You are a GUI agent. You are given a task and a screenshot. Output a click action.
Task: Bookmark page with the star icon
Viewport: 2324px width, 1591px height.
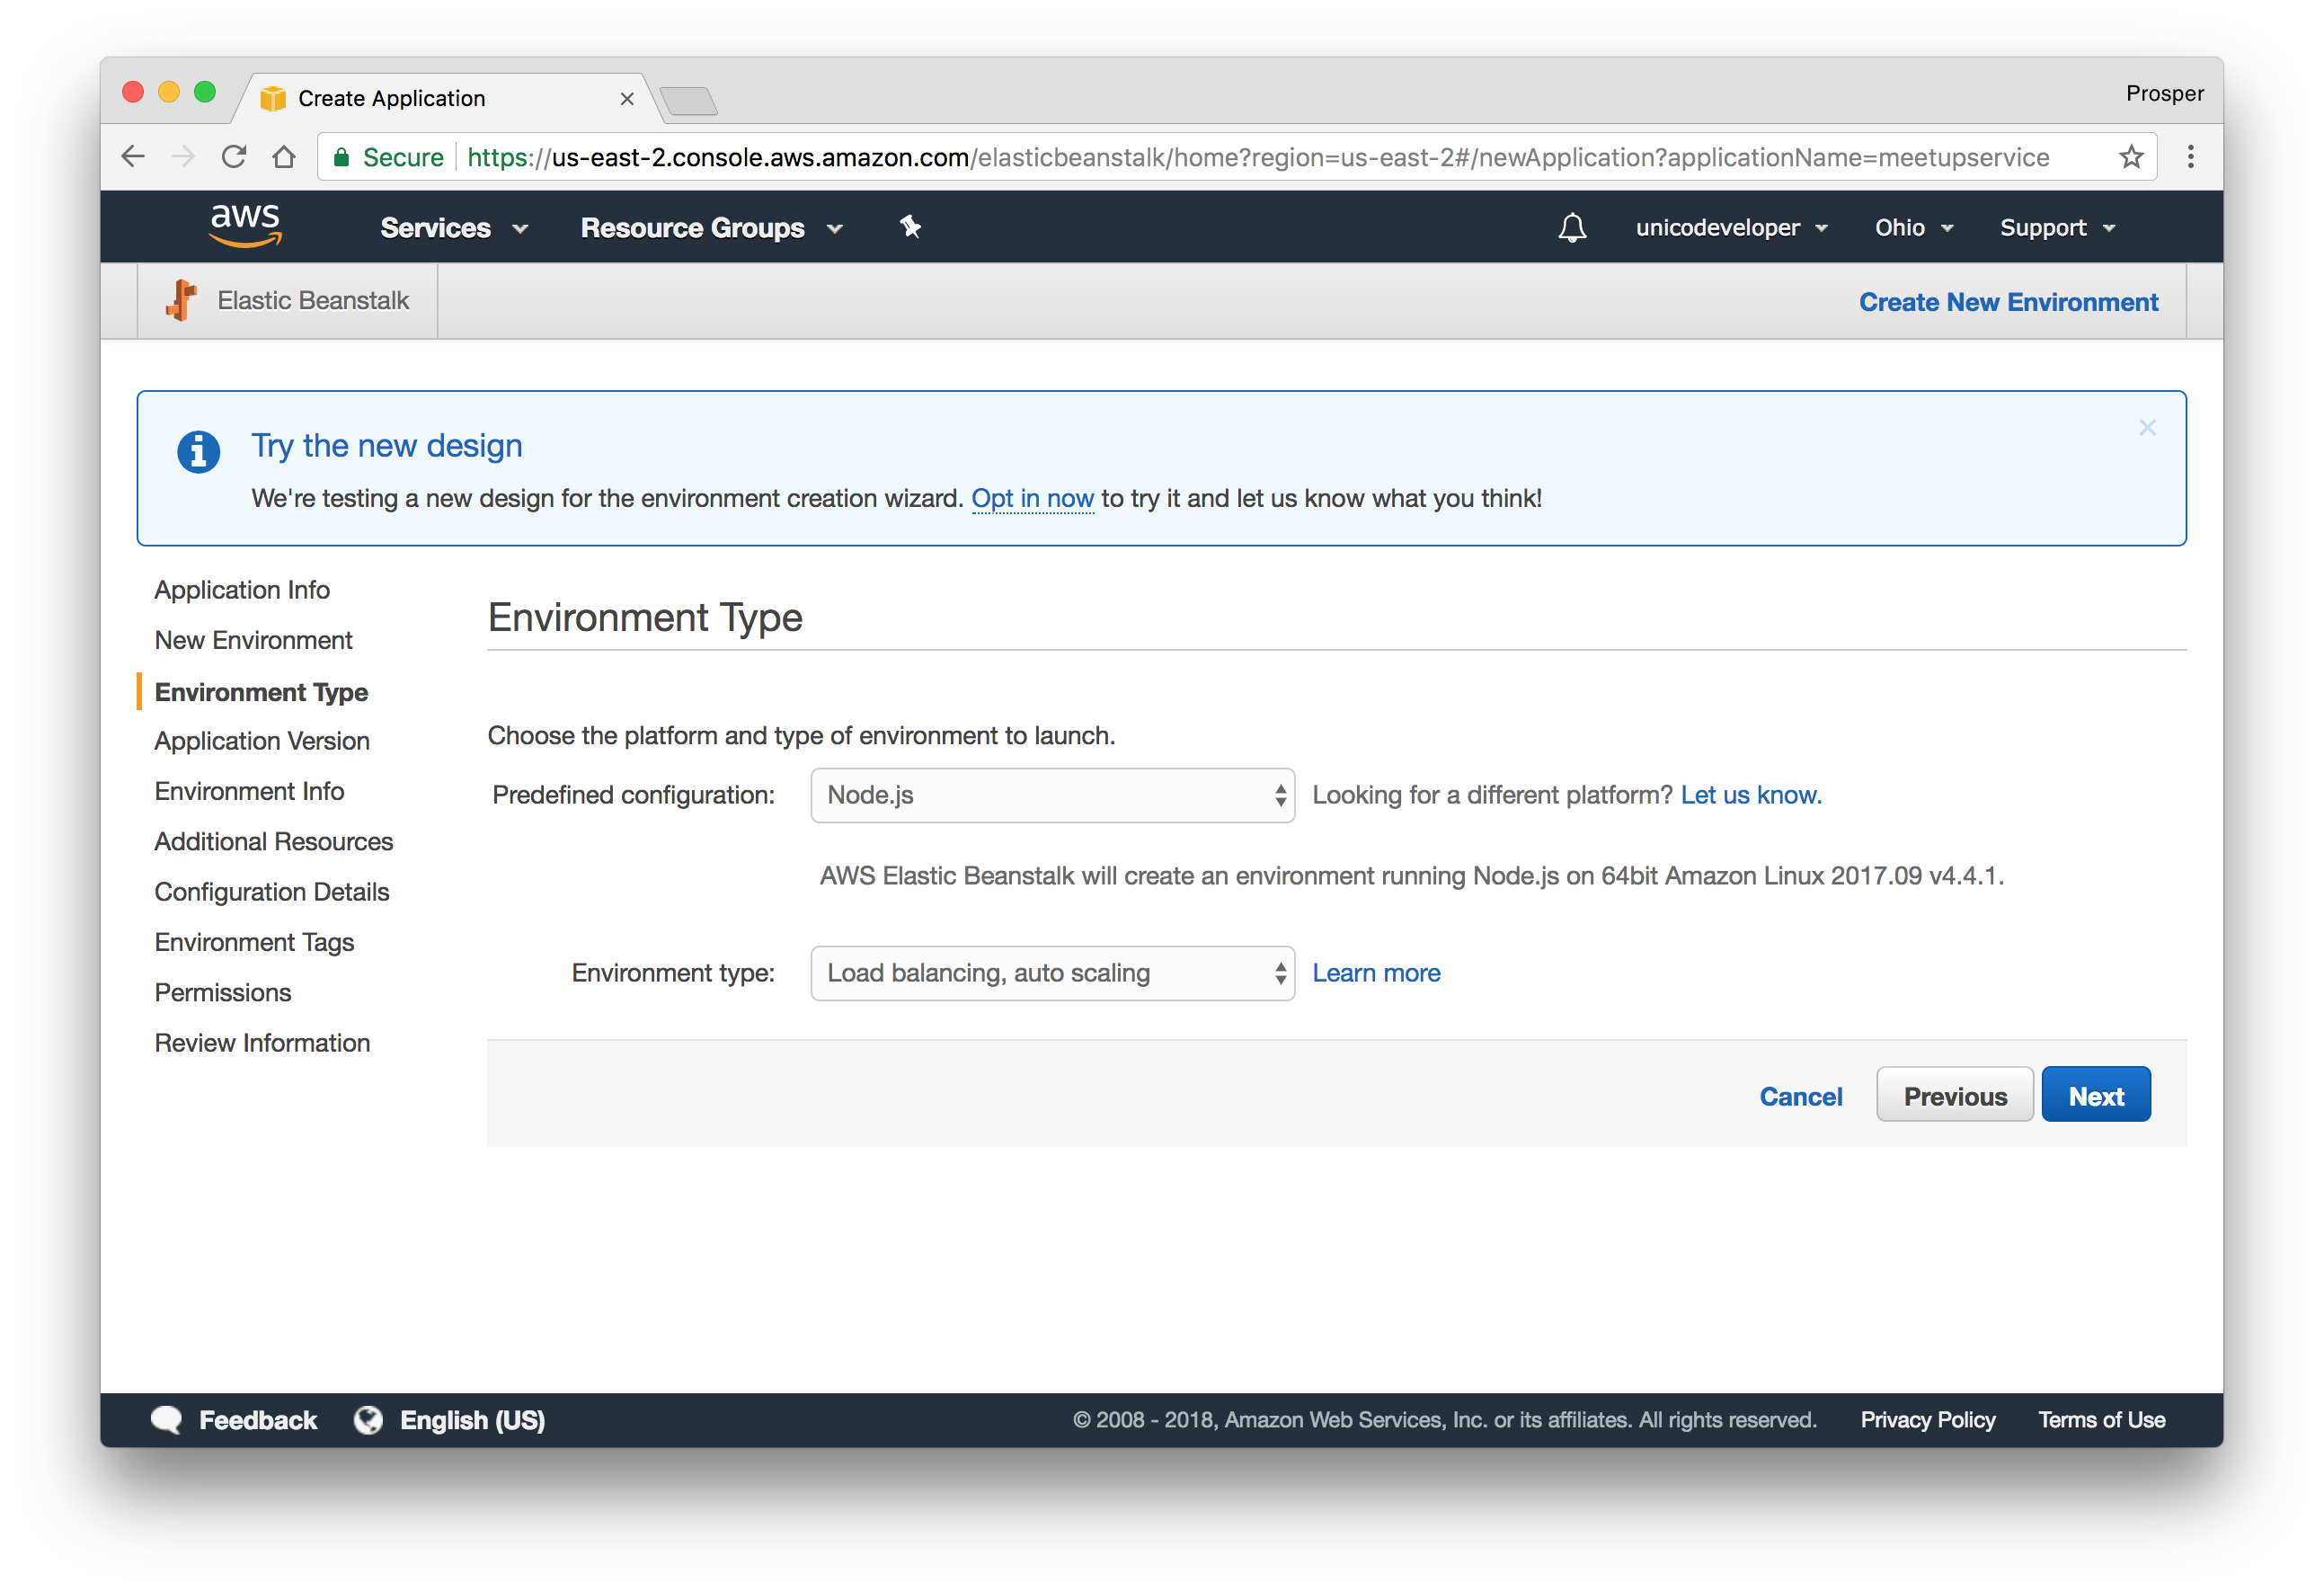[2131, 157]
